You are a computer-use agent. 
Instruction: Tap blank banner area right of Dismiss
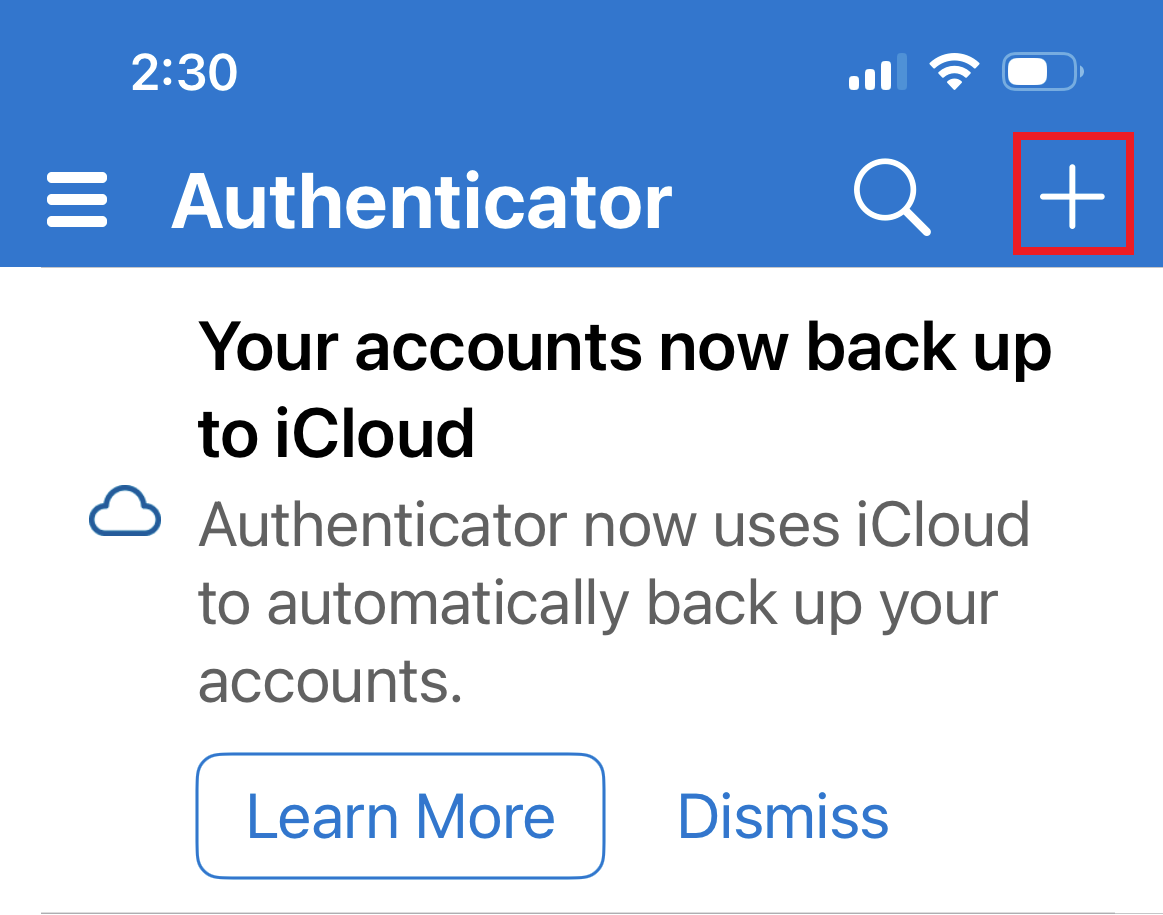(x=1020, y=816)
